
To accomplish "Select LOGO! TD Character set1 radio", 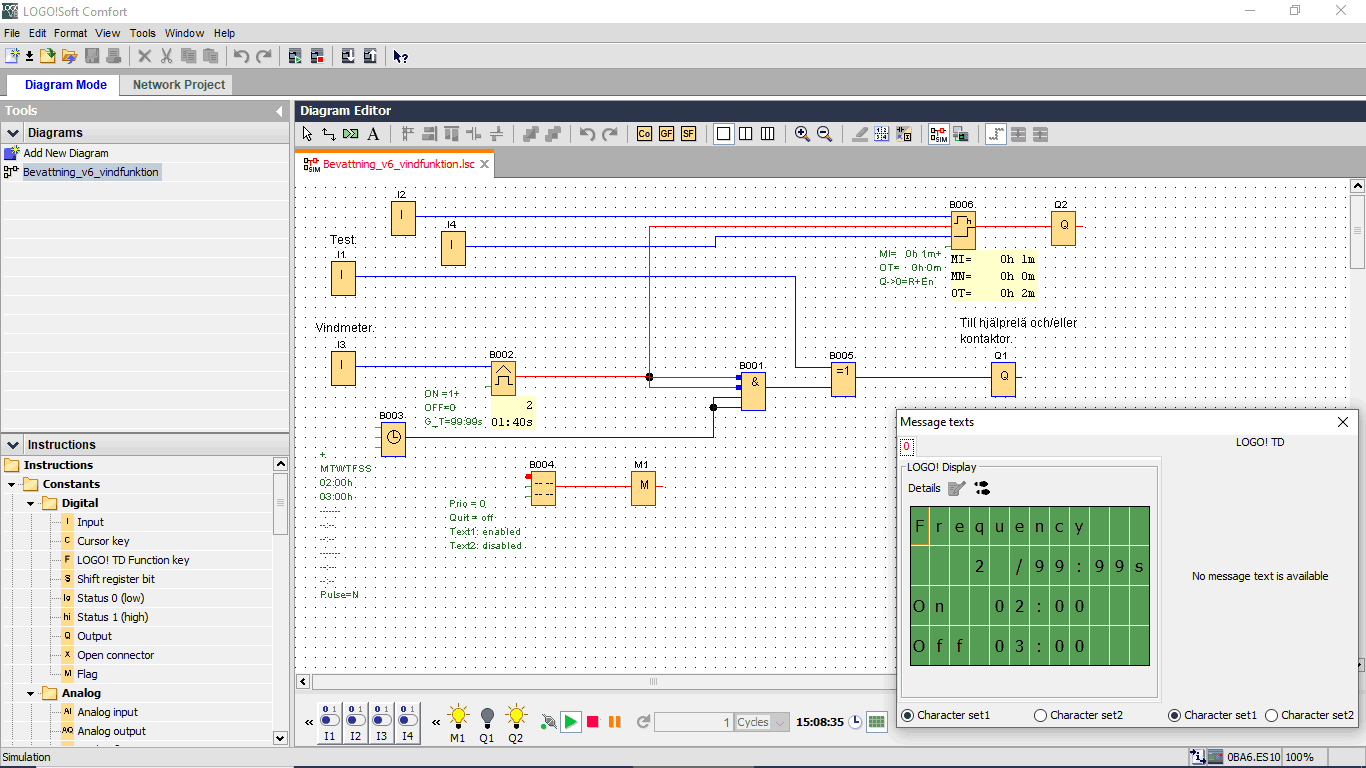I will tap(1174, 715).
